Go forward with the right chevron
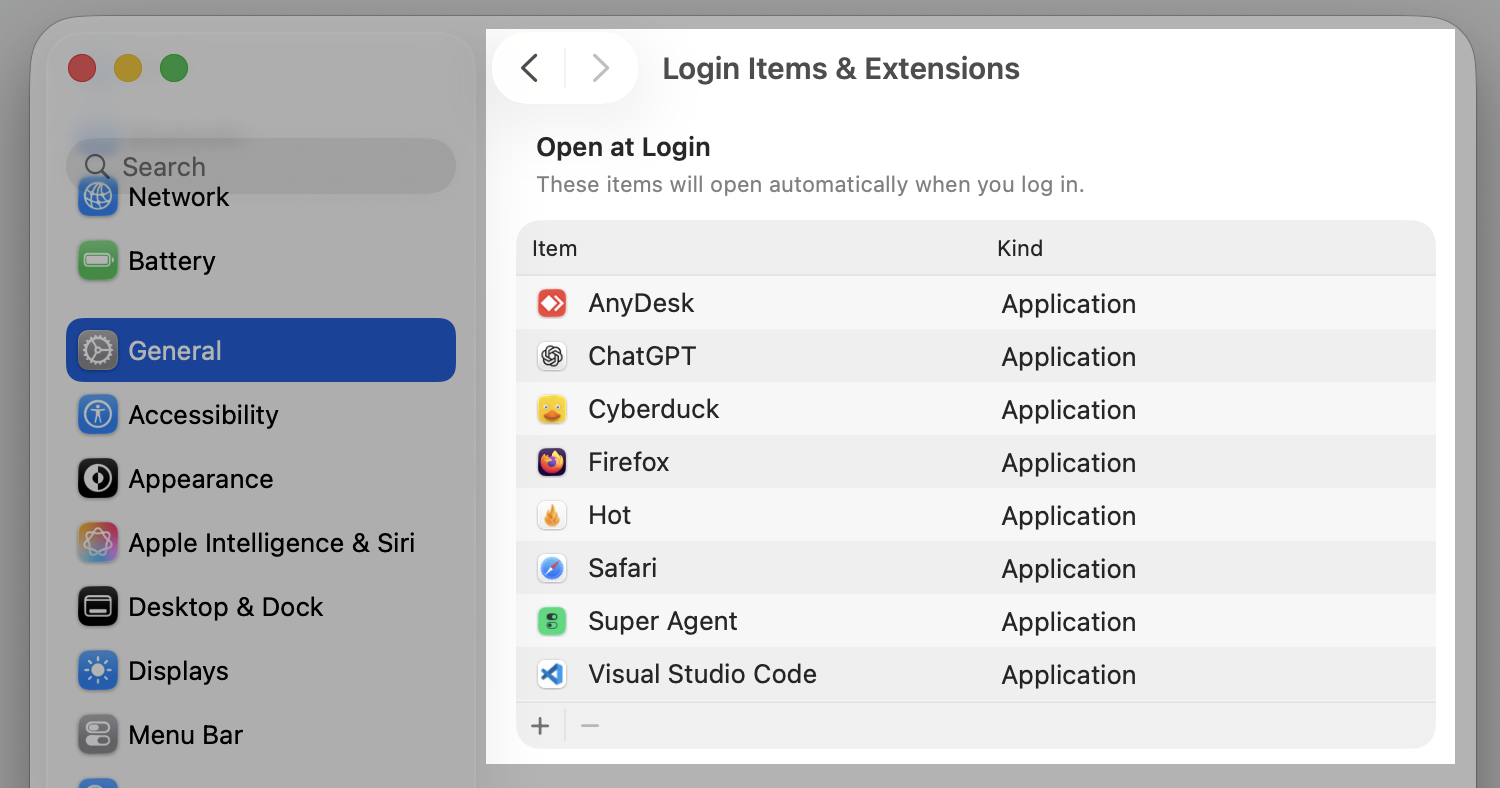 pyautogui.click(x=600, y=68)
